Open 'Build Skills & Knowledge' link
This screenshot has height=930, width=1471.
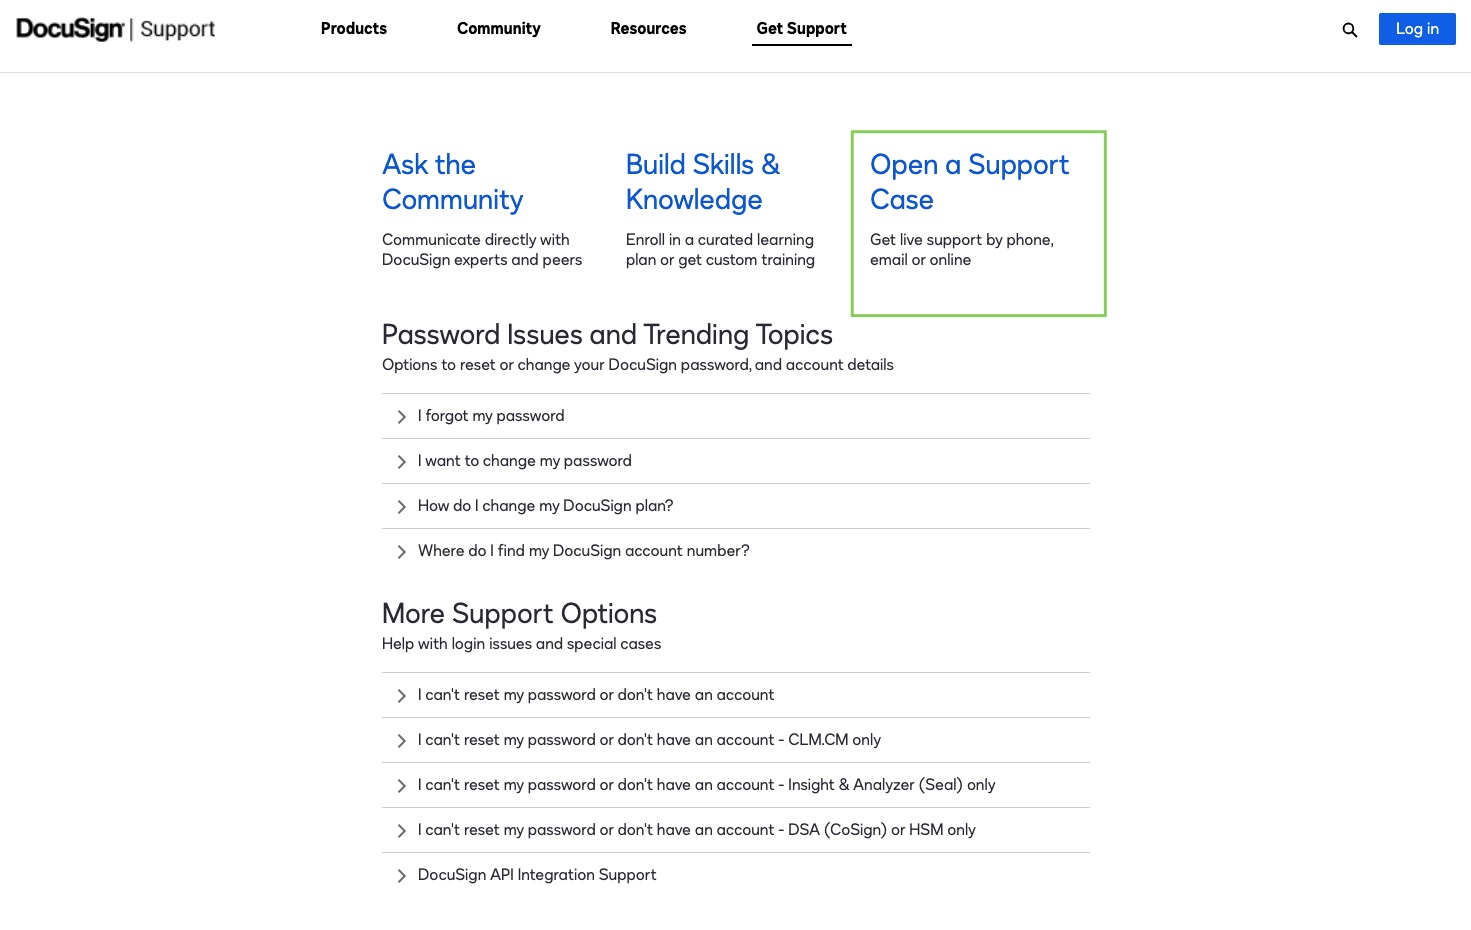click(702, 182)
